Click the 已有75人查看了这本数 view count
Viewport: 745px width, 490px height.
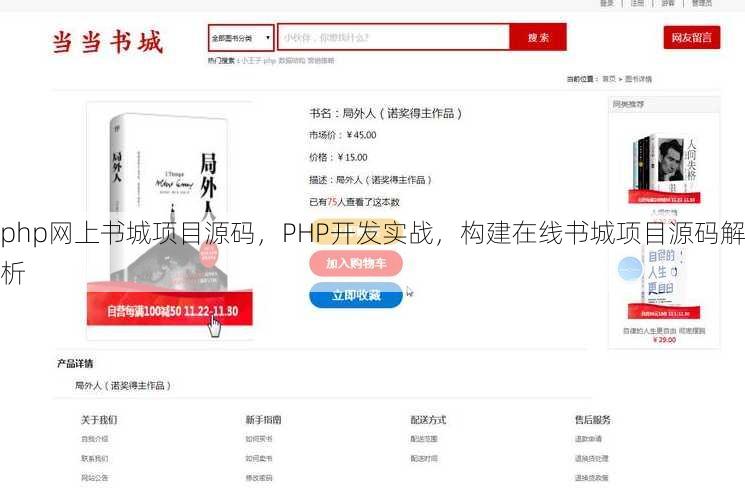coord(354,202)
